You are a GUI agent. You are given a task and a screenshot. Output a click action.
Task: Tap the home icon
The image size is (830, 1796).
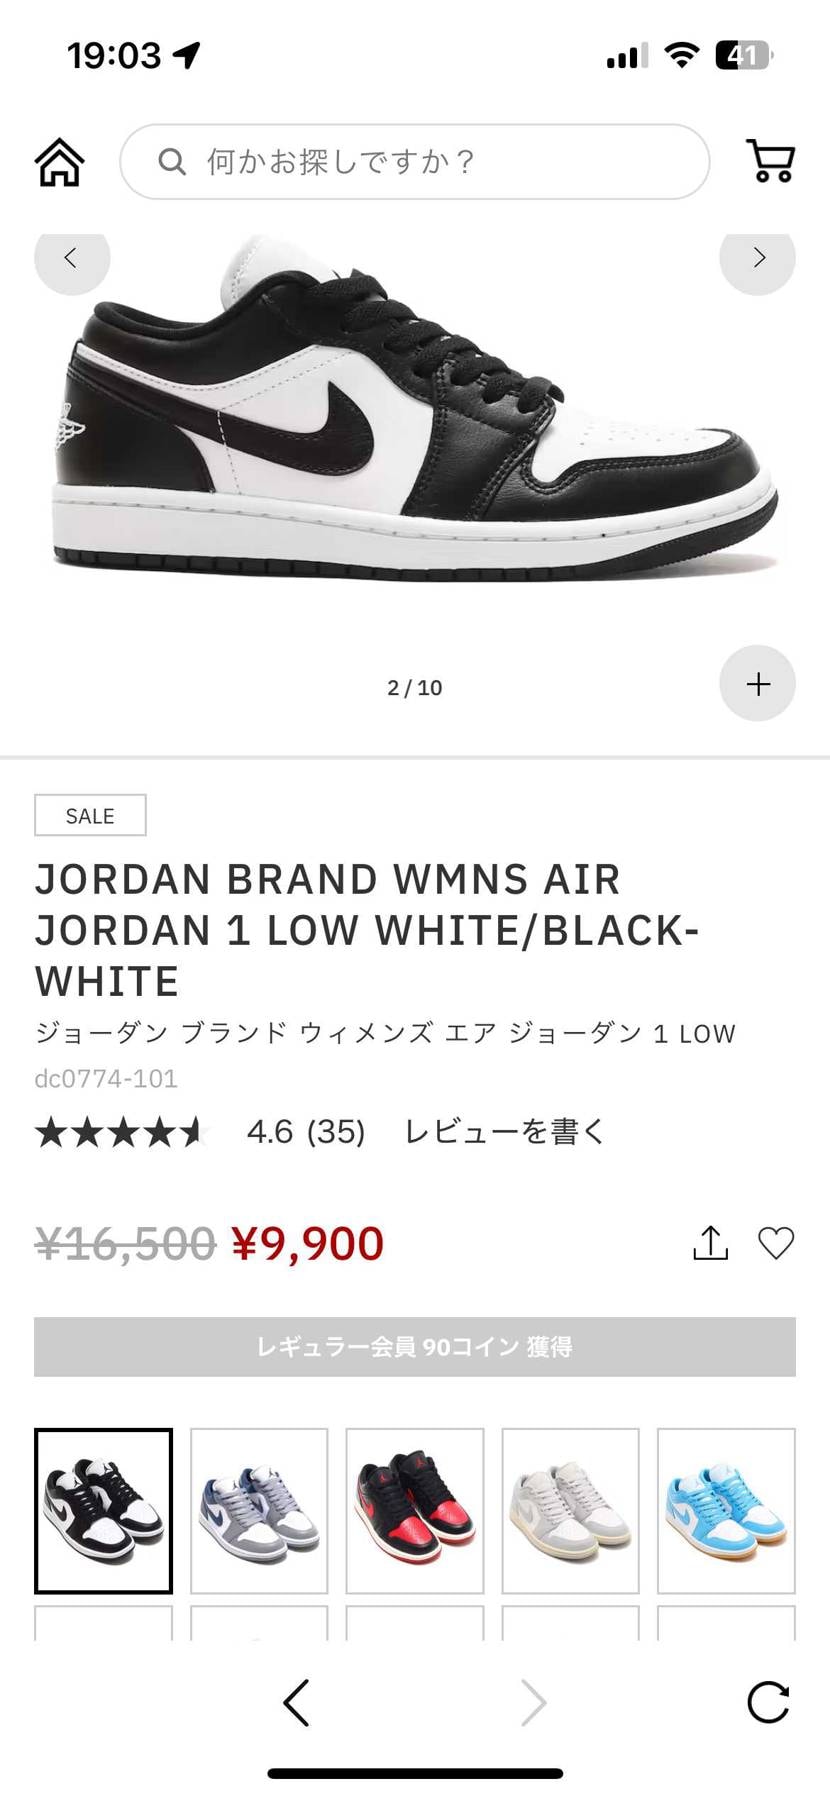[x=60, y=162]
